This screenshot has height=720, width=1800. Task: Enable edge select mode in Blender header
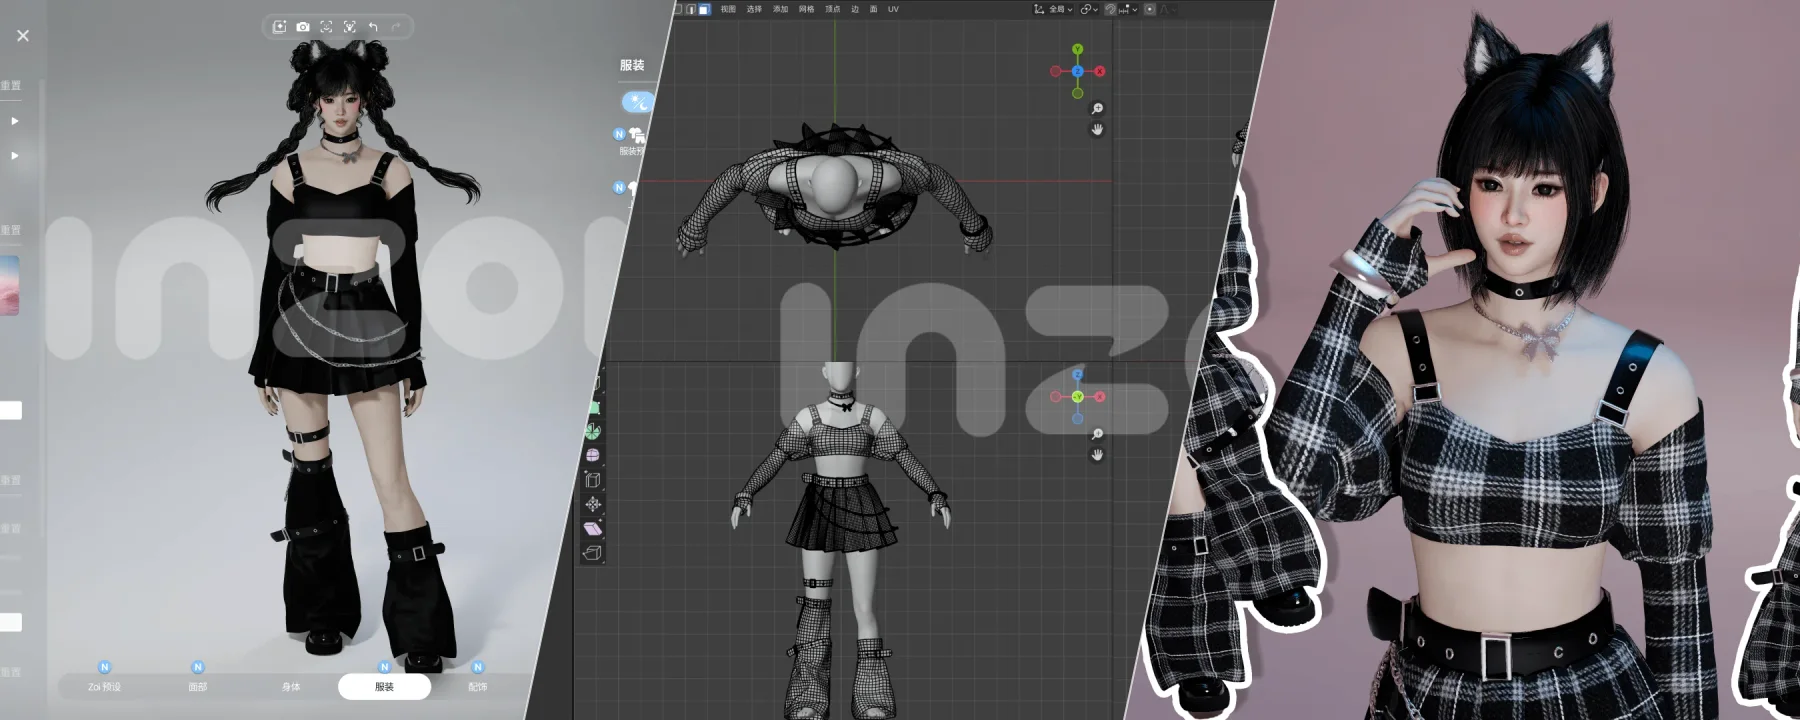click(692, 9)
